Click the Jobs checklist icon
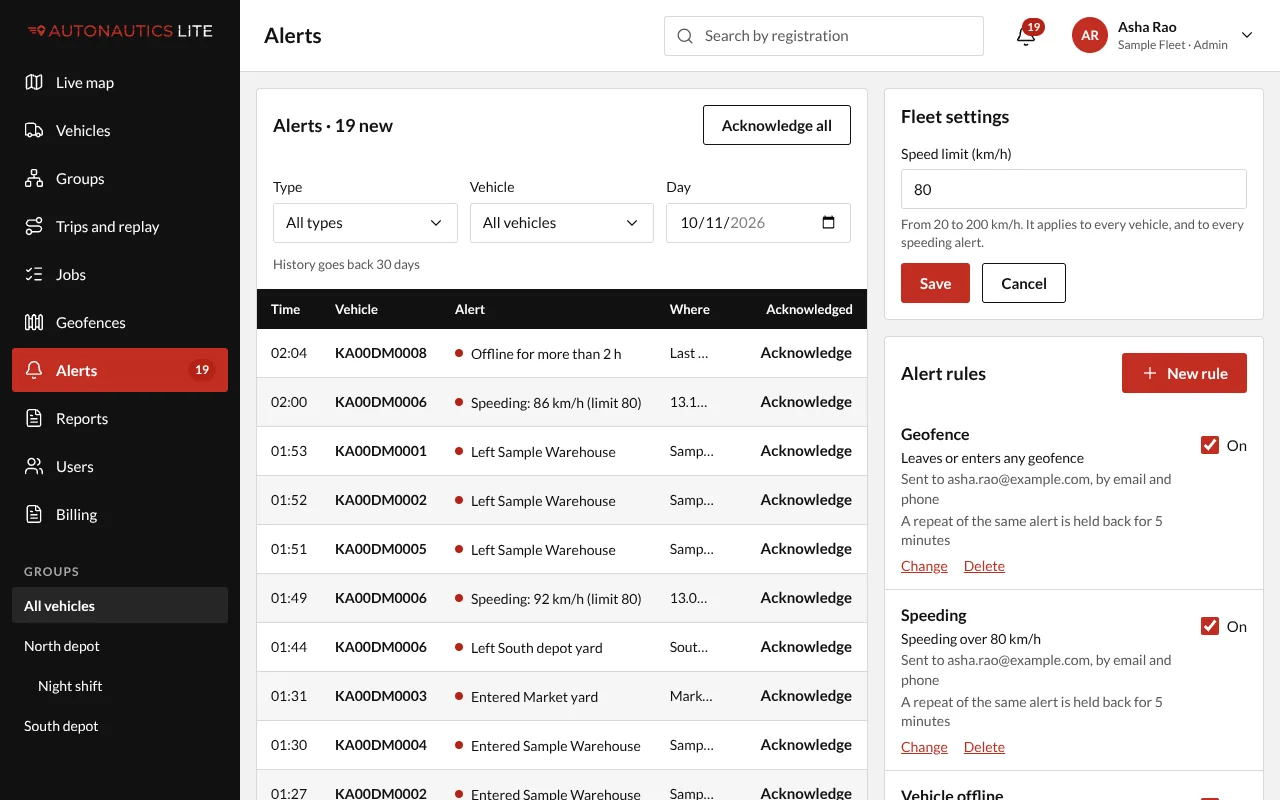 coord(34,275)
